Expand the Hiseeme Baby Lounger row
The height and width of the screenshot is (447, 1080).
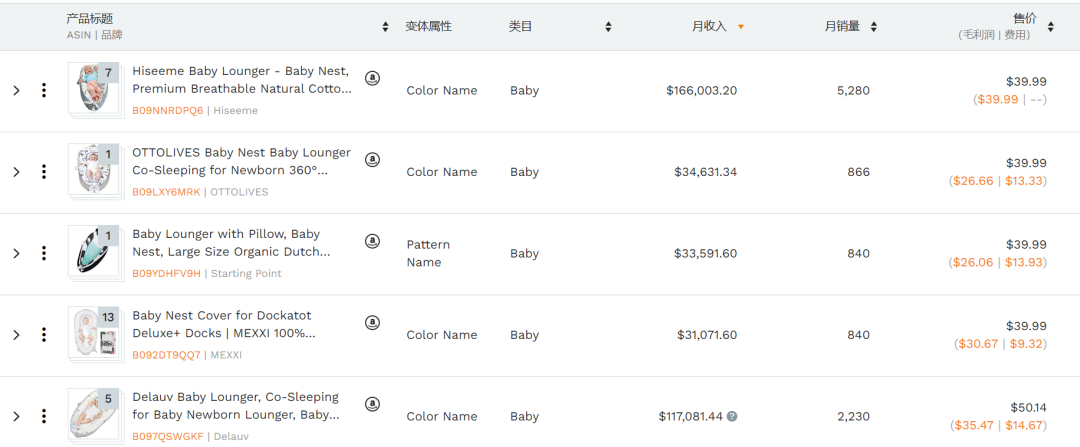[17, 90]
